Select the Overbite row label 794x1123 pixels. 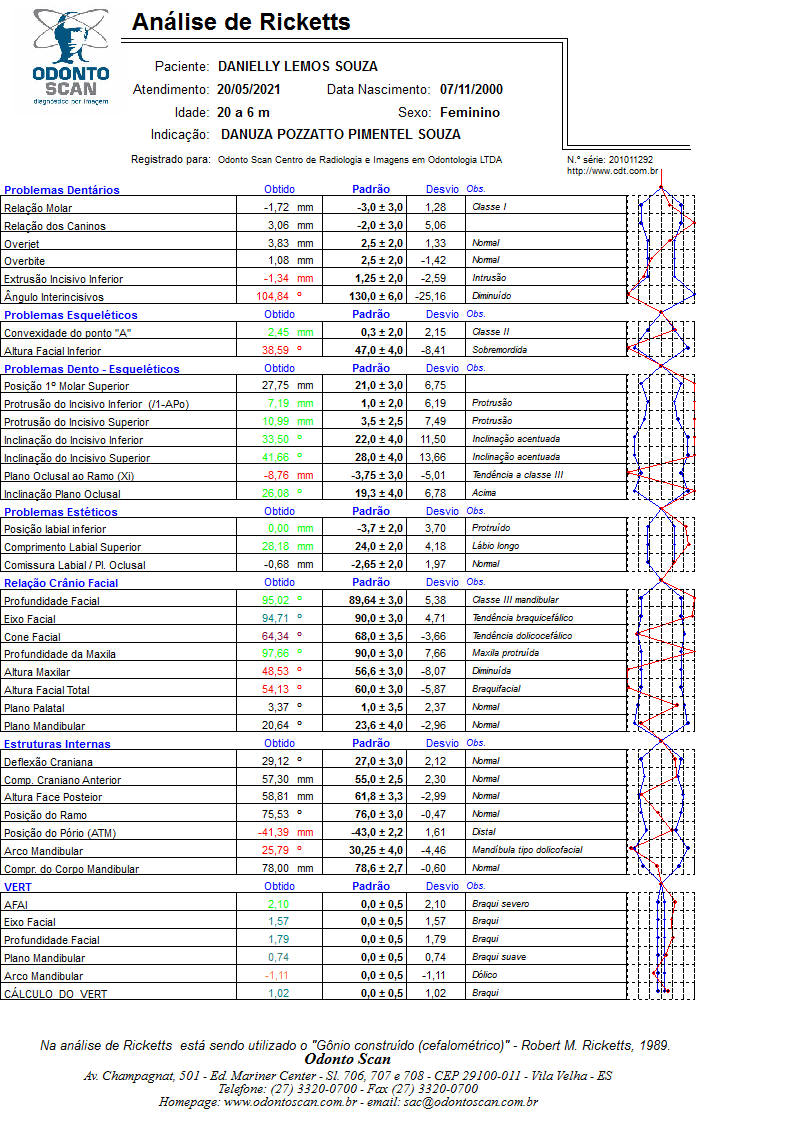pos(24,261)
